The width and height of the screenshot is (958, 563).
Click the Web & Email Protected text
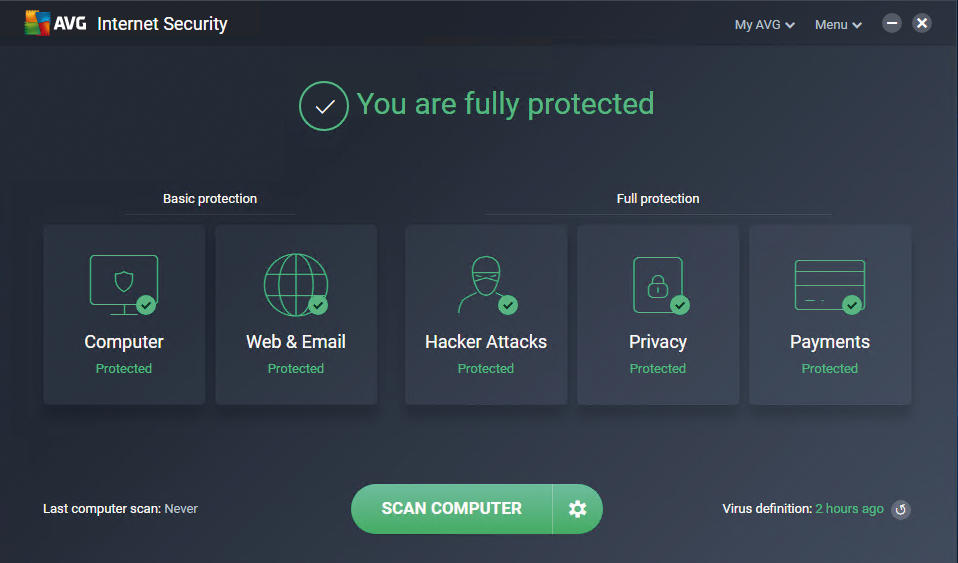point(296,369)
